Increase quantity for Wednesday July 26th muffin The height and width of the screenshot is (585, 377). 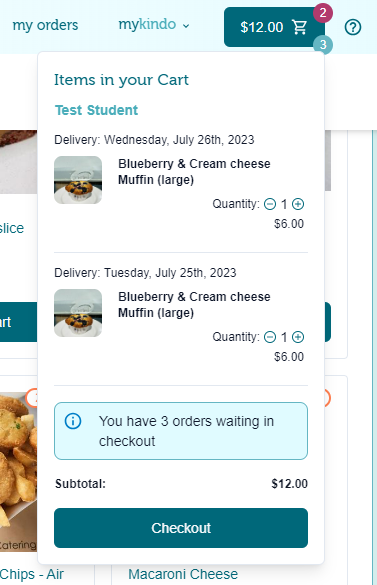point(298,204)
